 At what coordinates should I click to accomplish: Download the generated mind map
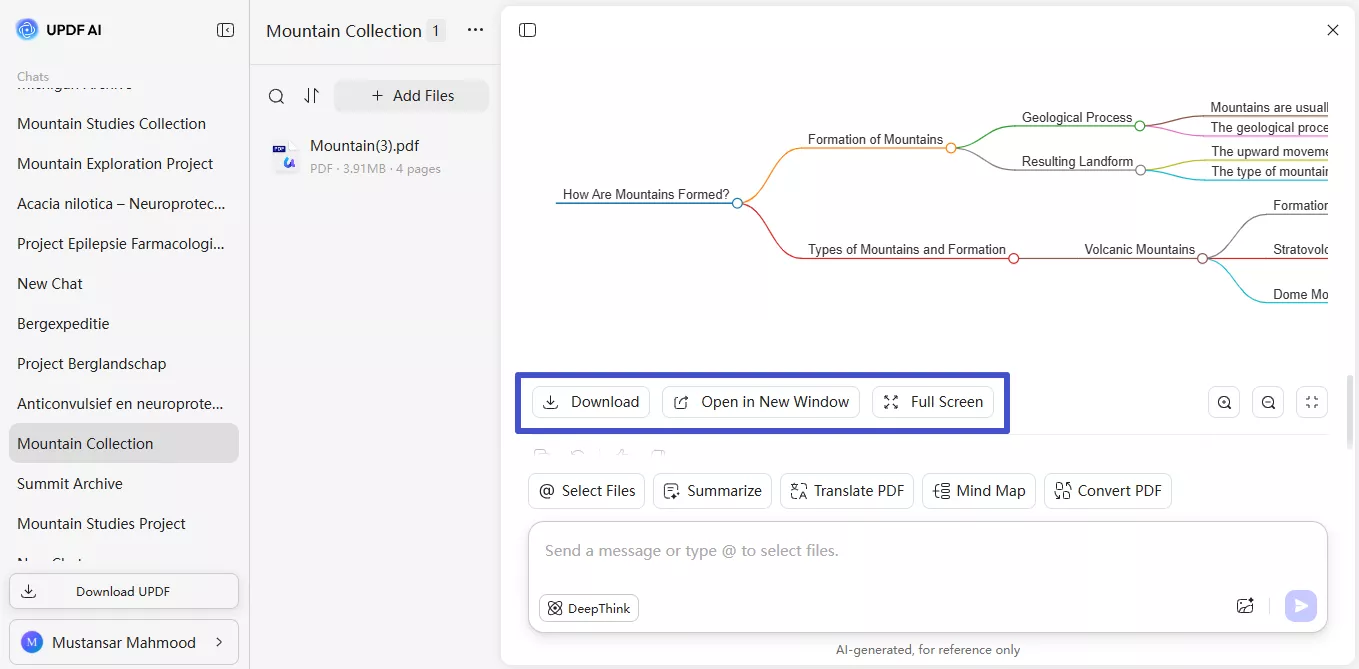coord(590,401)
